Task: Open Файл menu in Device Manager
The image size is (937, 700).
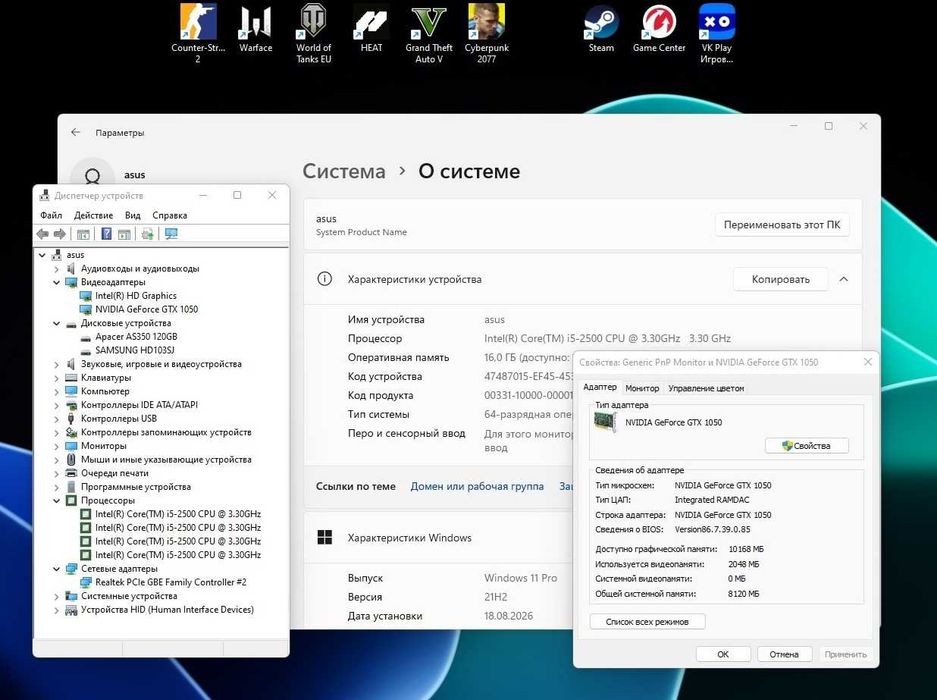Action: coord(51,215)
